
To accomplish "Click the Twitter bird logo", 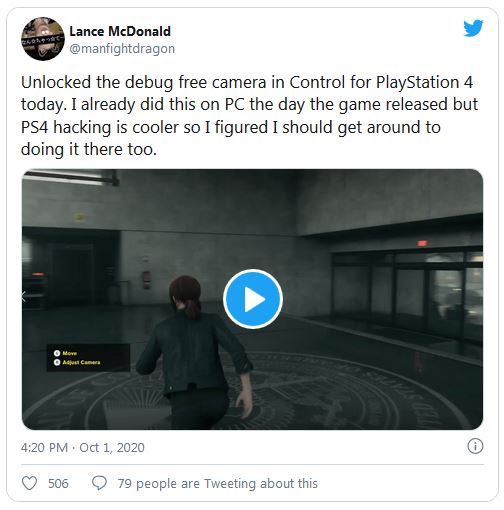I will (x=473, y=28).
